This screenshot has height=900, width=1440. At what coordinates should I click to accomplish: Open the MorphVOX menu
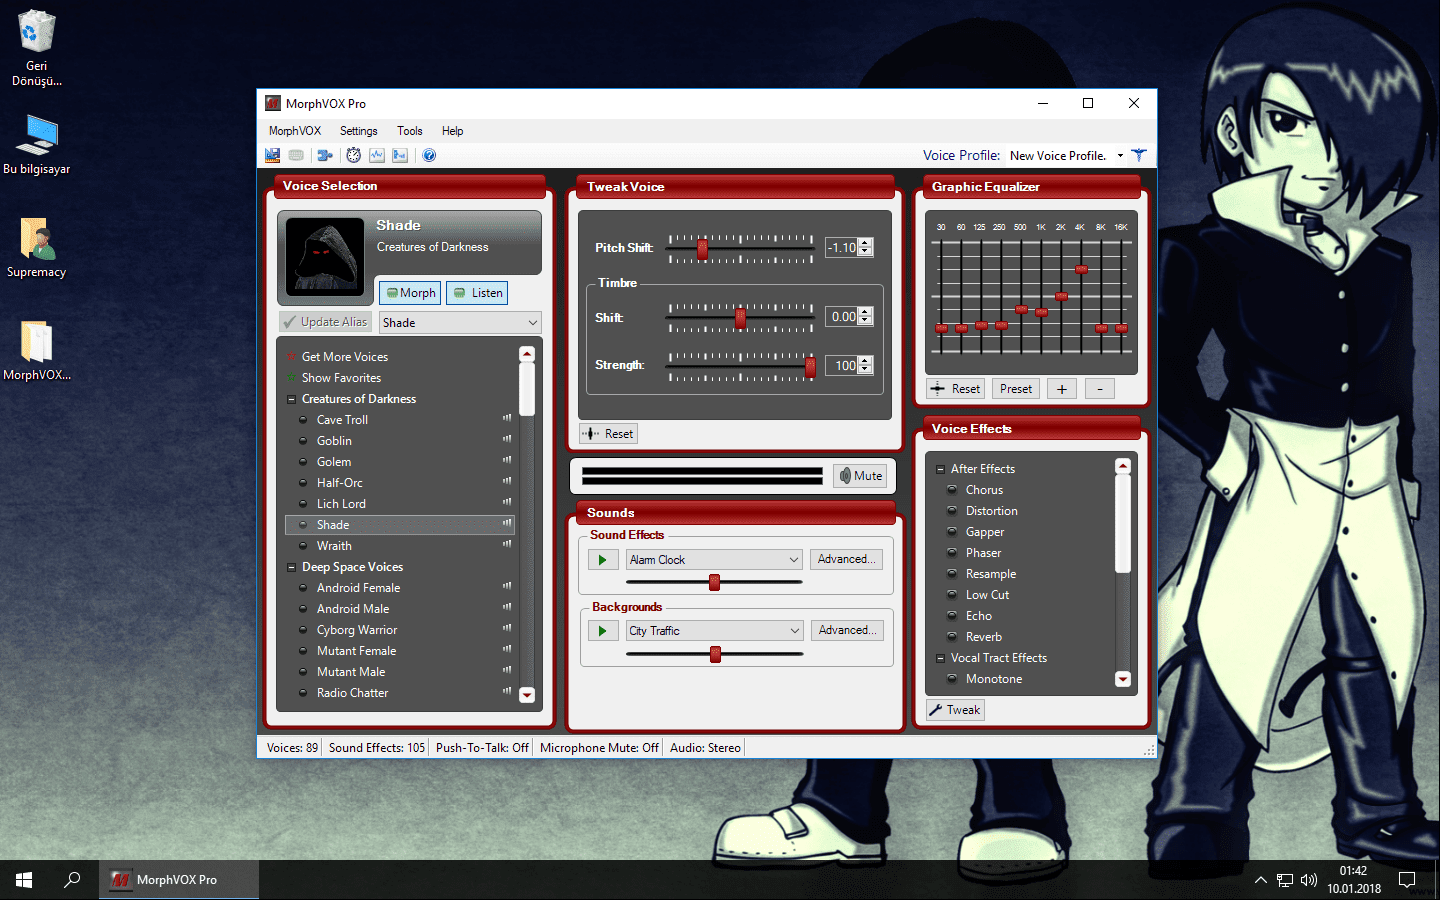pyautogui.click(x=295, y=131)
